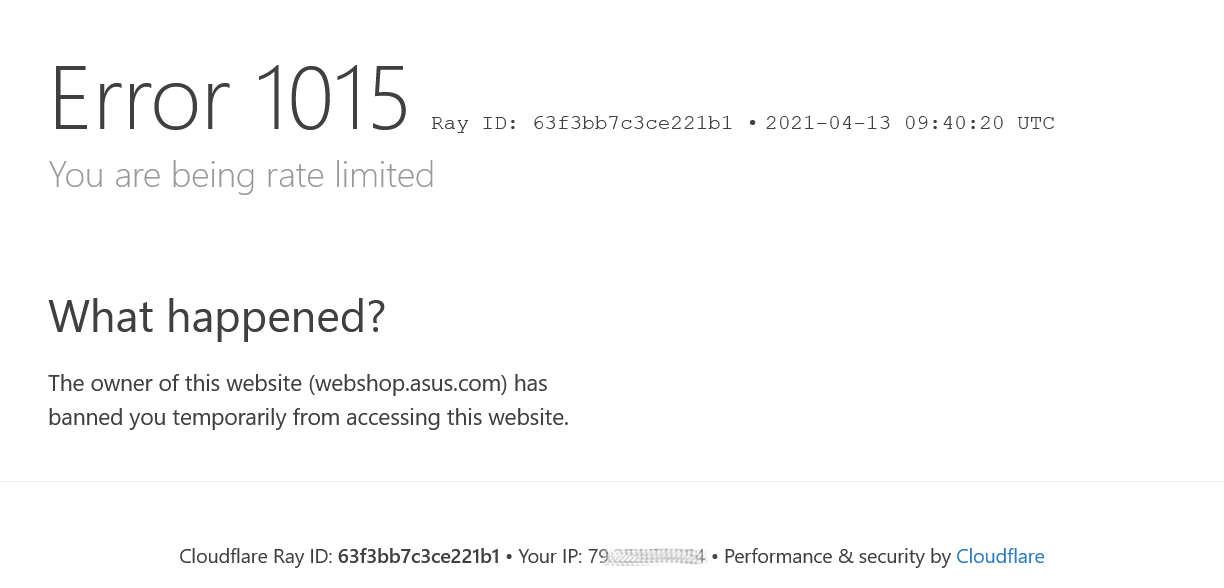Open the Cloudflare link in the footer
Image resolution: width=1224 pixels, height=588 pixels.
click(x=1000, y=556)
